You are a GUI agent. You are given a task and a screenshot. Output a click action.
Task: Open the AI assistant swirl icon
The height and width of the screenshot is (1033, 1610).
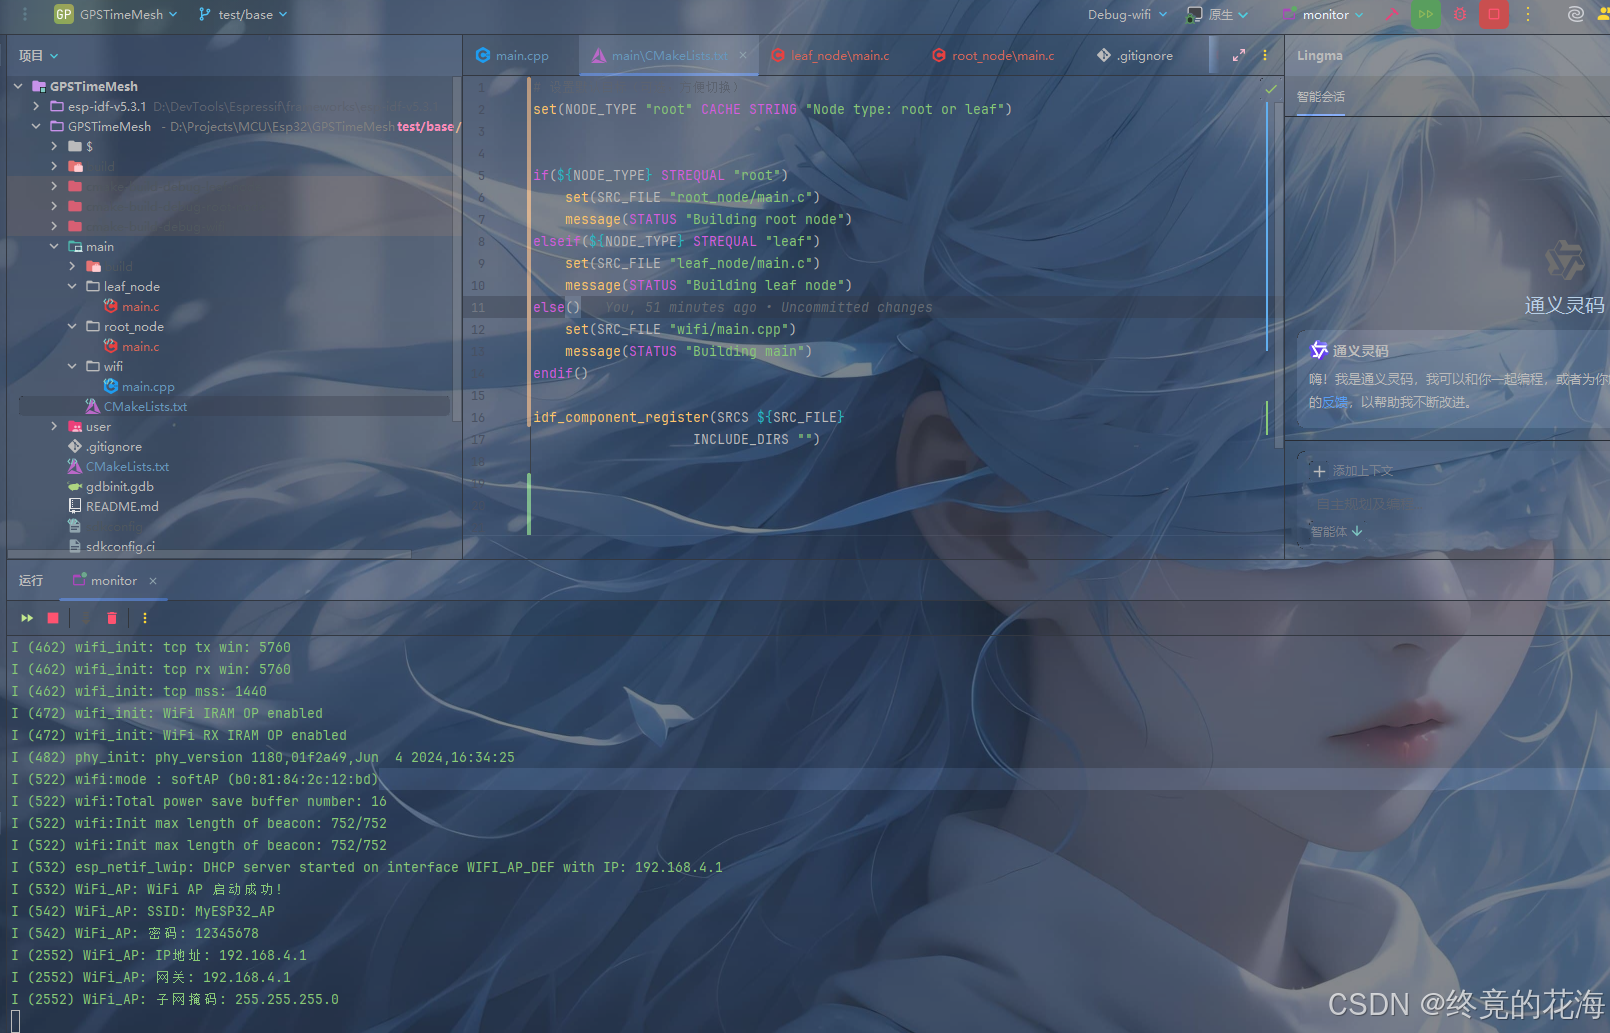tap(1576, 14)
